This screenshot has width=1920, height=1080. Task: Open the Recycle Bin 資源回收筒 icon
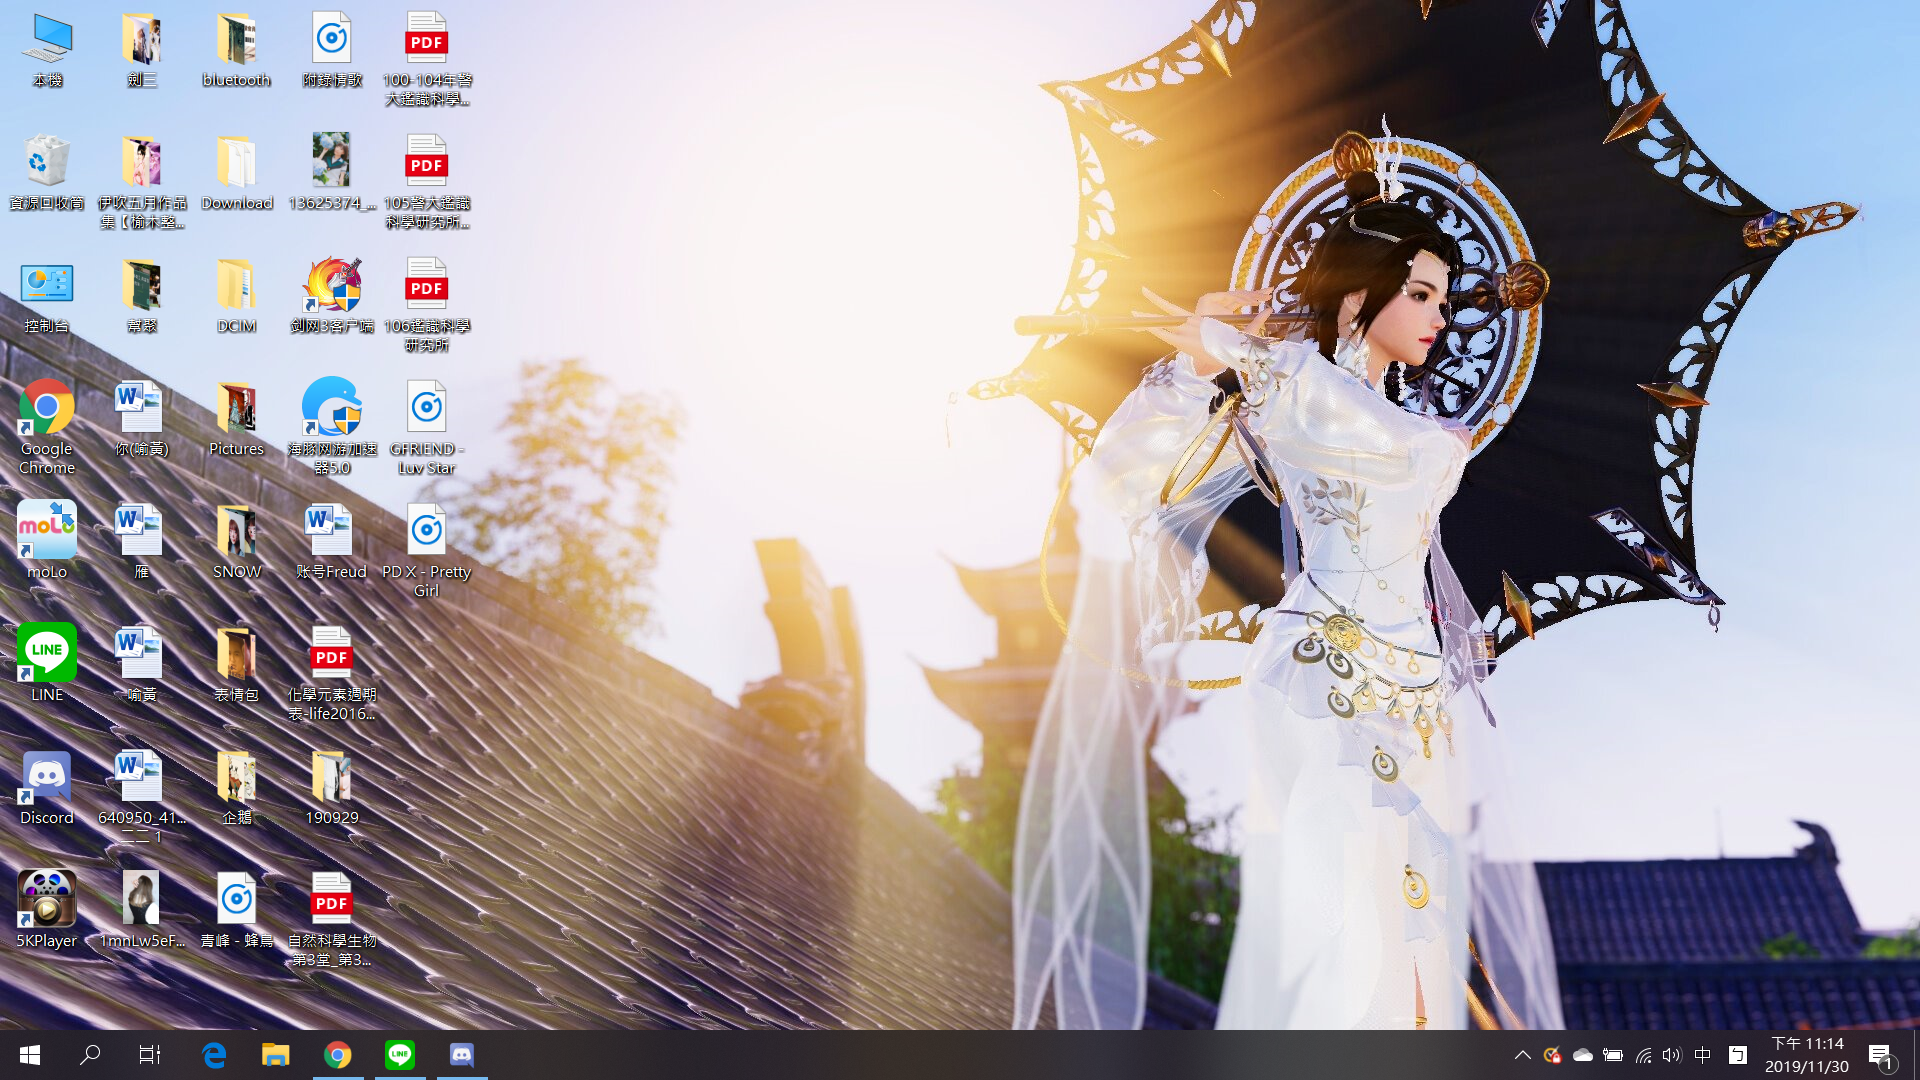coord(47,173)
